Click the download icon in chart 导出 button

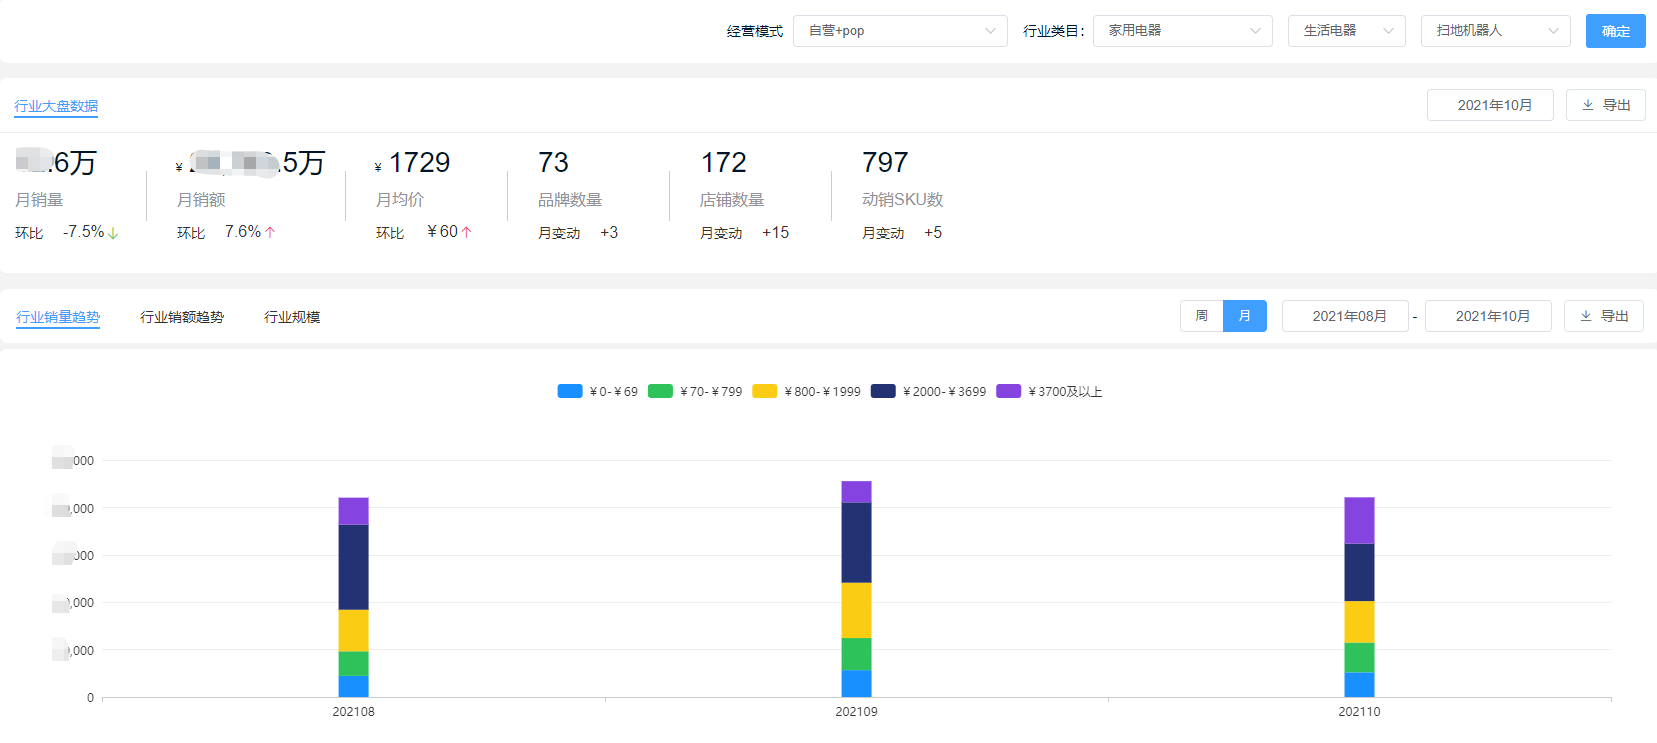1586,316
